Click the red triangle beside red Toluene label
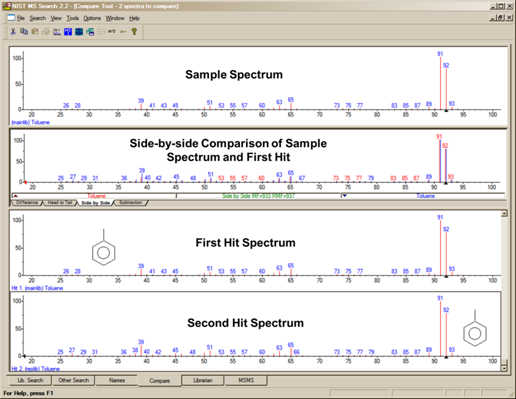 (x=16, y=196)
